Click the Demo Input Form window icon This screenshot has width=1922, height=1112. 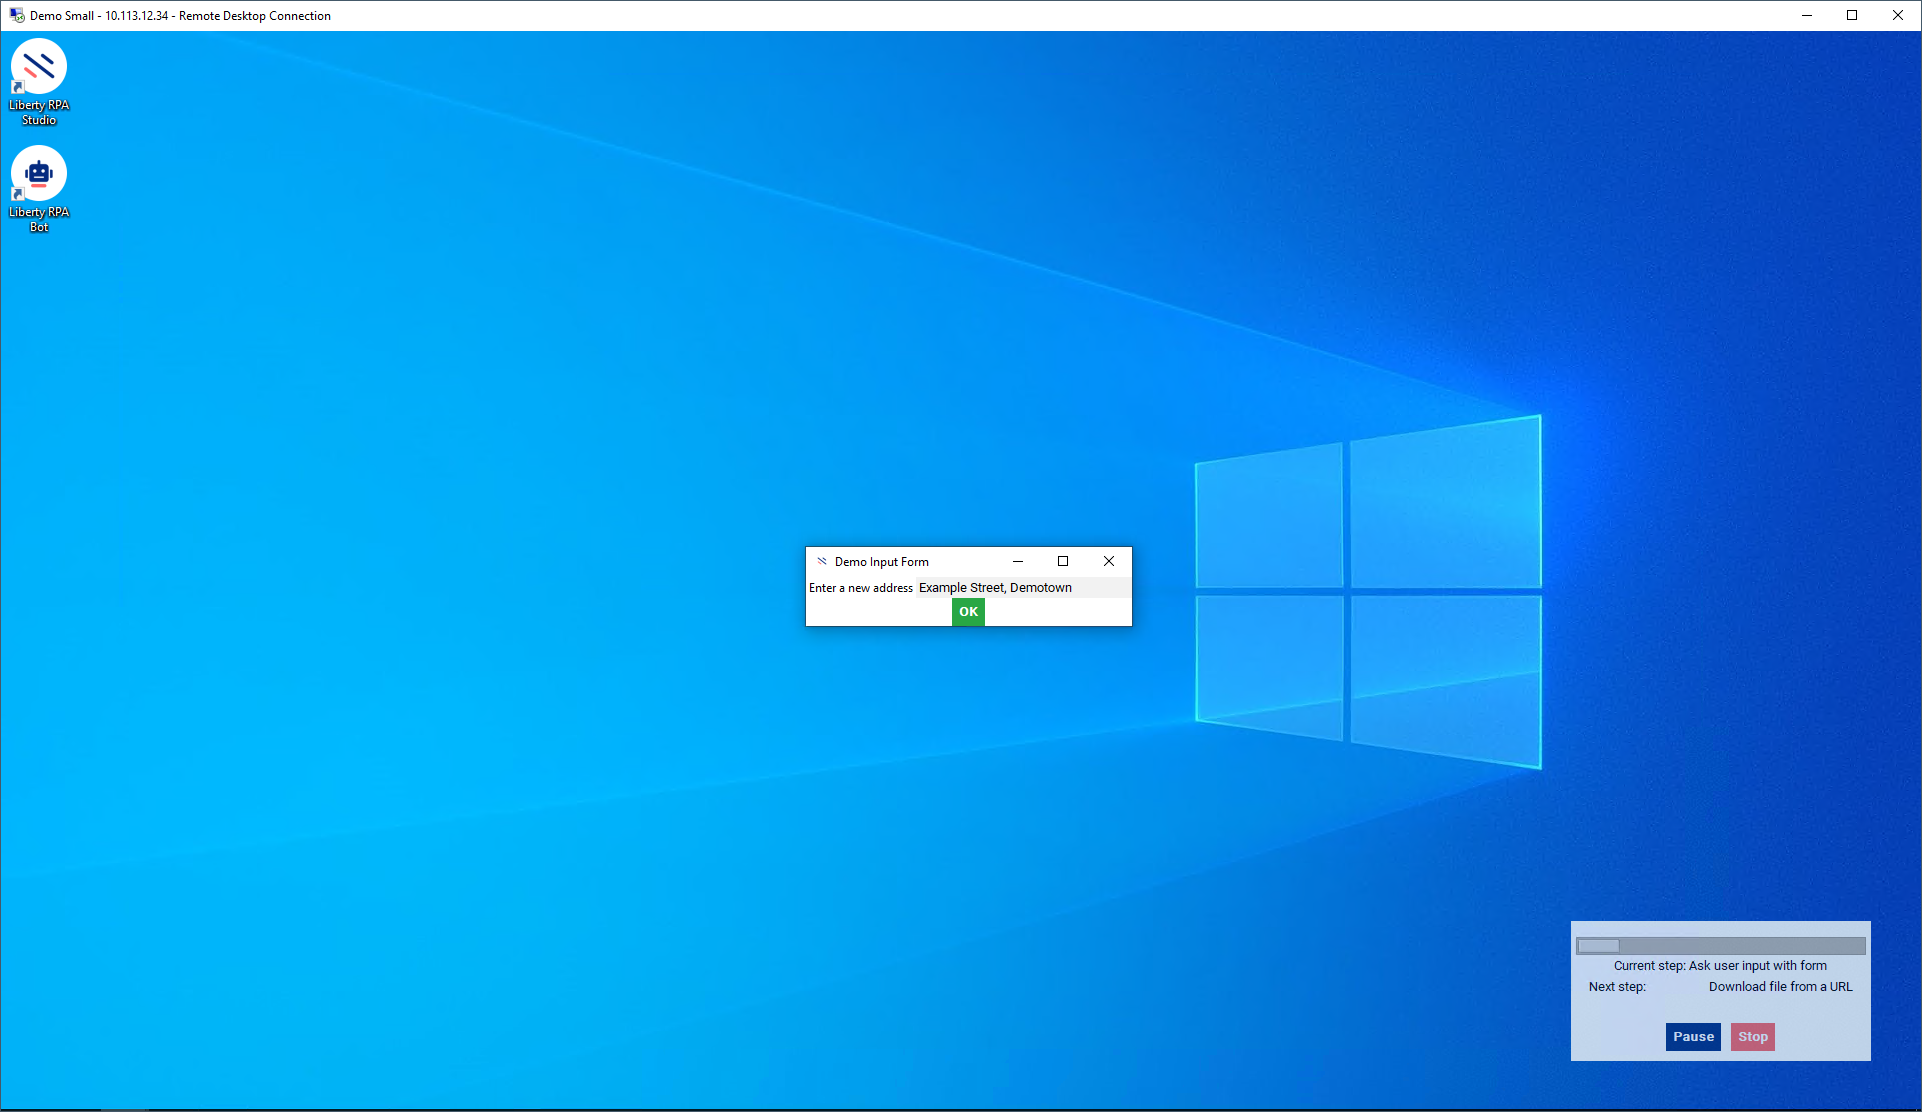pyautogui.click(x=822, y=561)
